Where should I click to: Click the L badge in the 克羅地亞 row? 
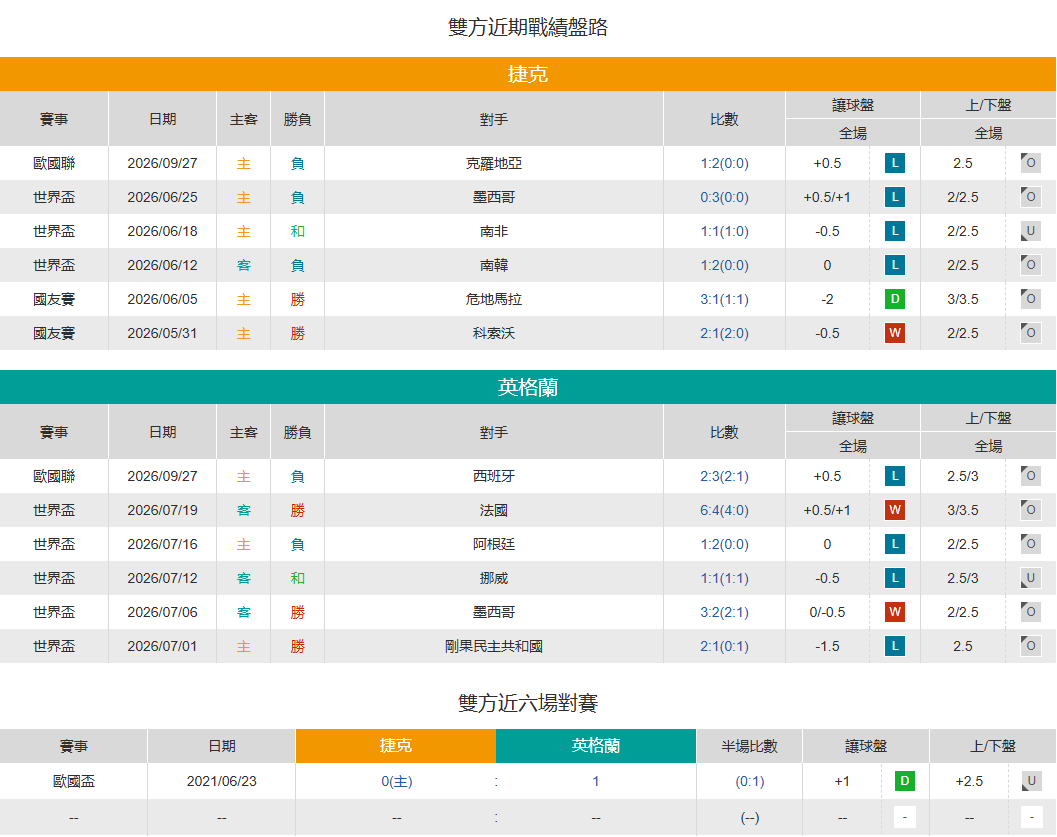coord(895,163)
